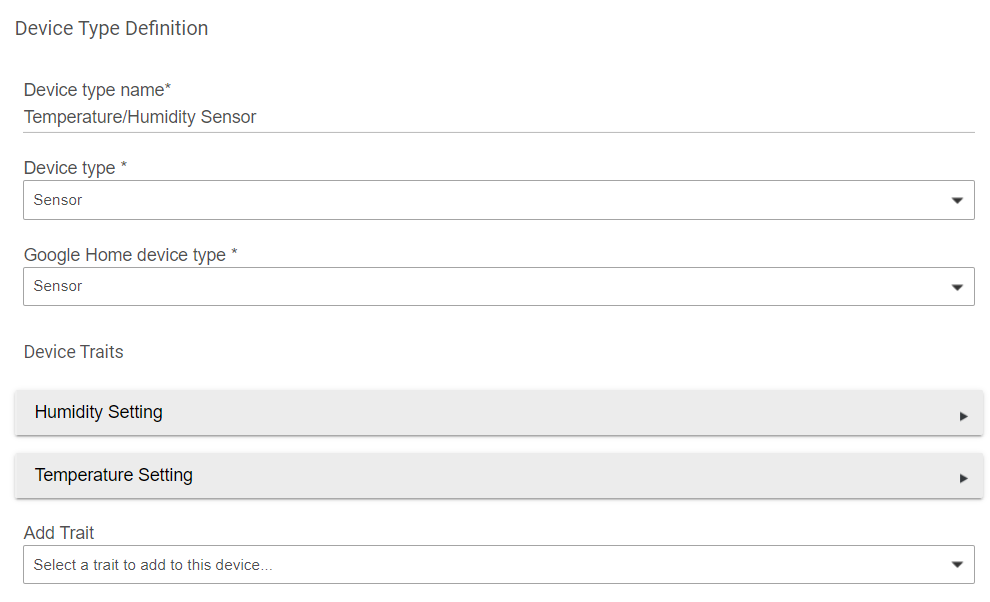Click "Select a trait to add" placeholder text

click(x=152, y=565)
